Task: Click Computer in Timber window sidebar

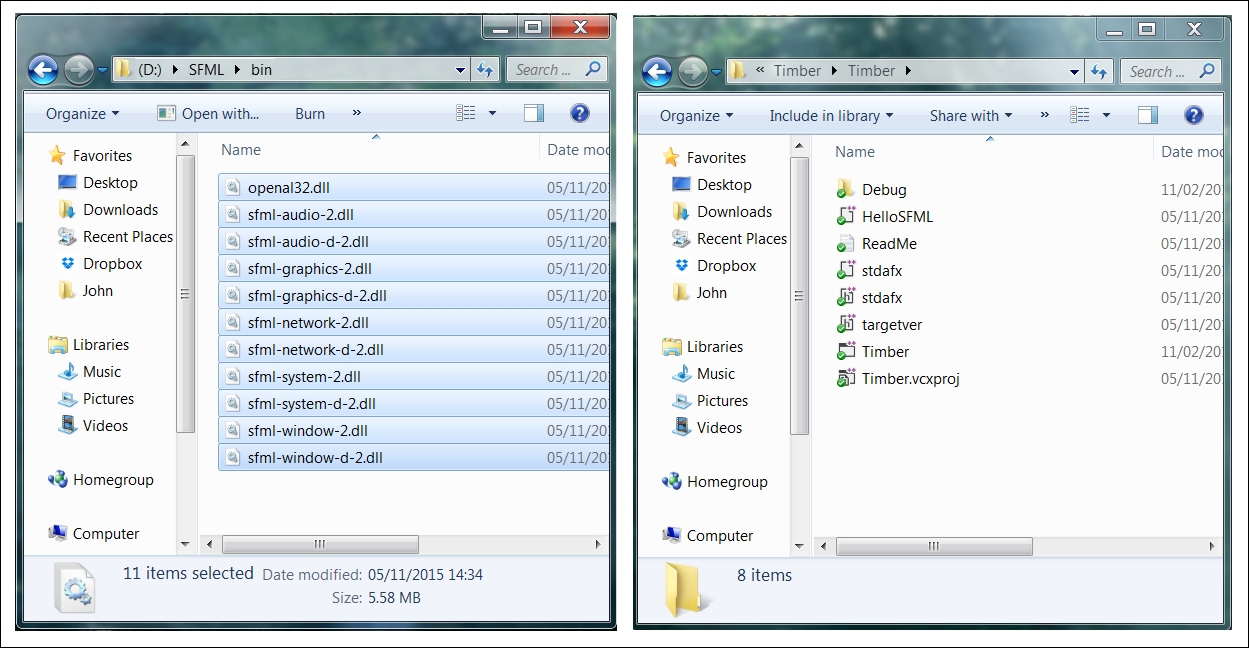Action: point(707,535)
